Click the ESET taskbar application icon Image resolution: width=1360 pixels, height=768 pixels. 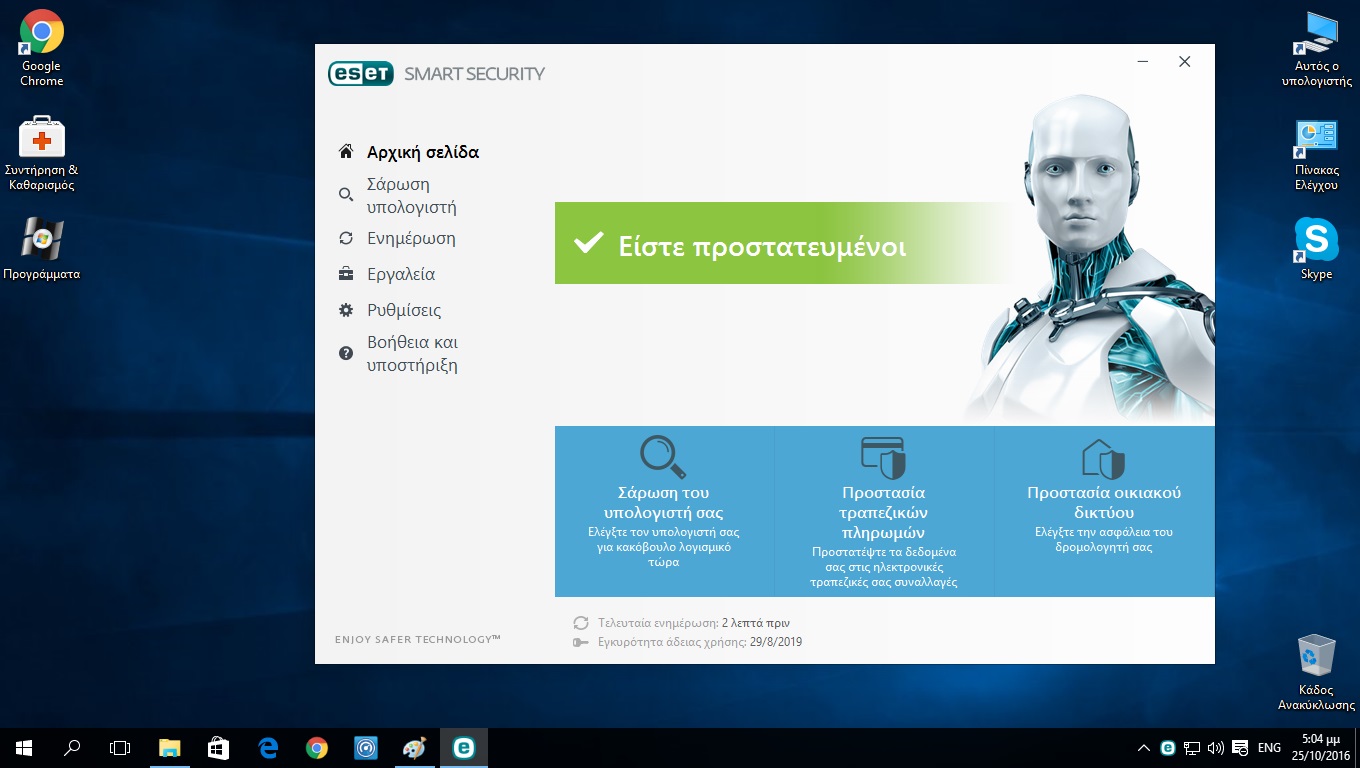click(x=463, y=748)
